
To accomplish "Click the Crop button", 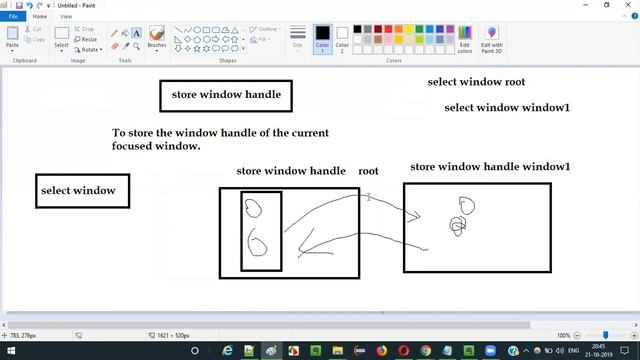I will pyautogui.click(x=84, y=29).
